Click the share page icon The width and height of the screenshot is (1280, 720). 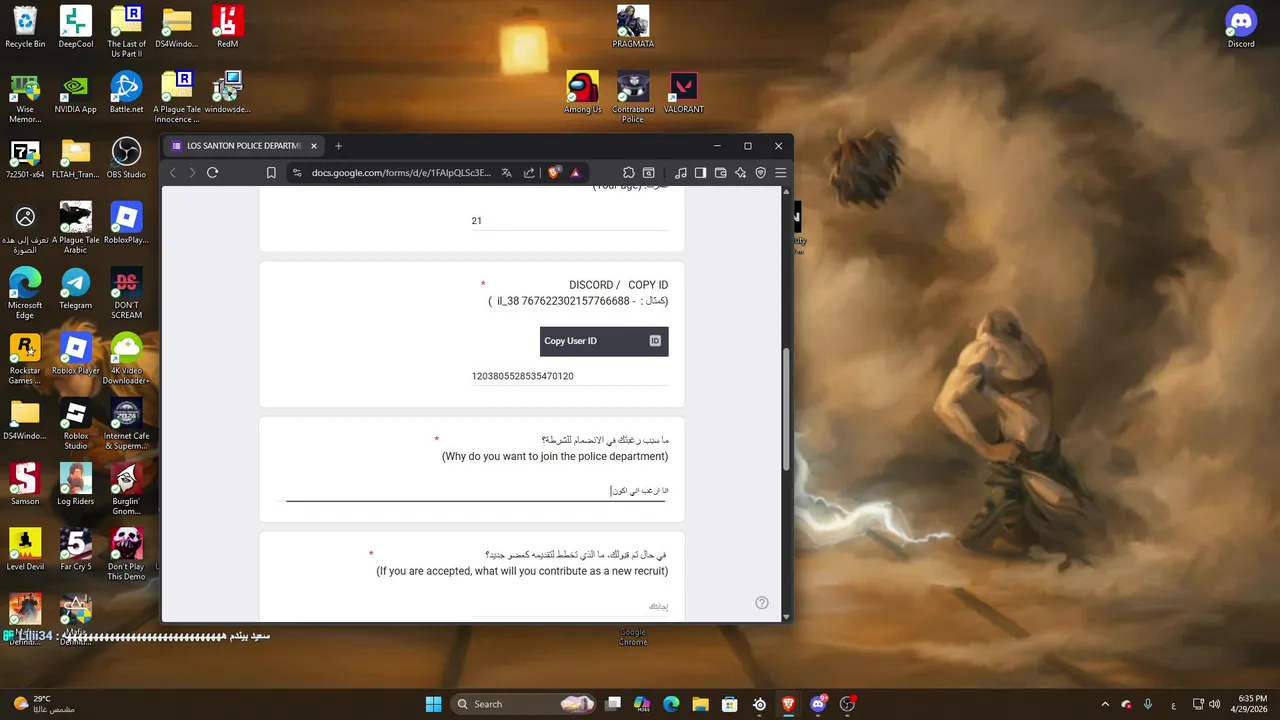coord(529,173)
